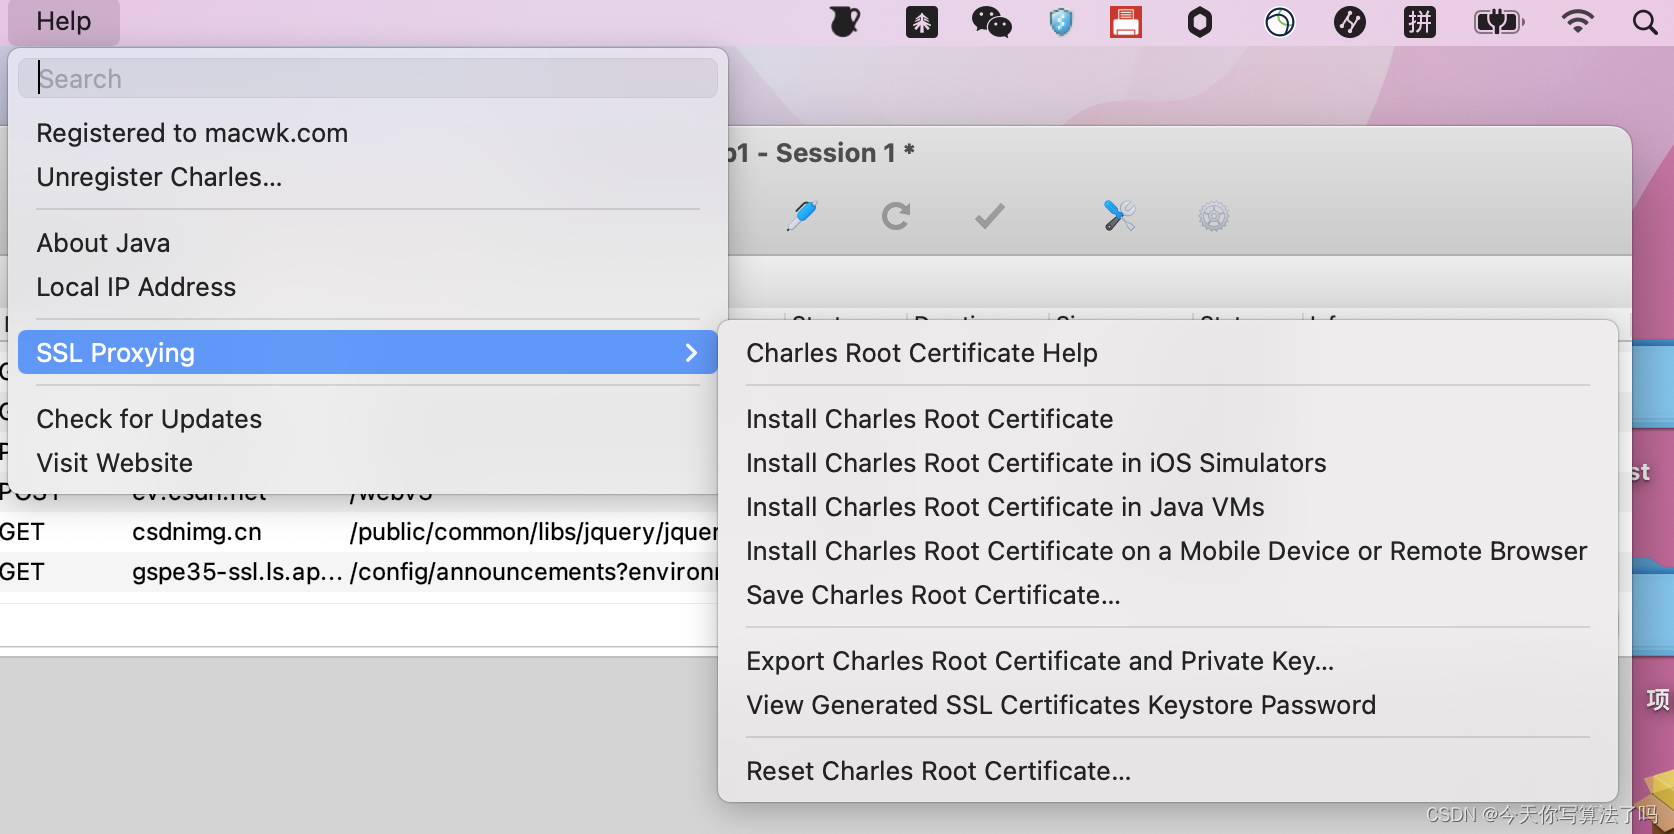
Task: Open Charles Root Certificate Help
Action: [1168, 353]
